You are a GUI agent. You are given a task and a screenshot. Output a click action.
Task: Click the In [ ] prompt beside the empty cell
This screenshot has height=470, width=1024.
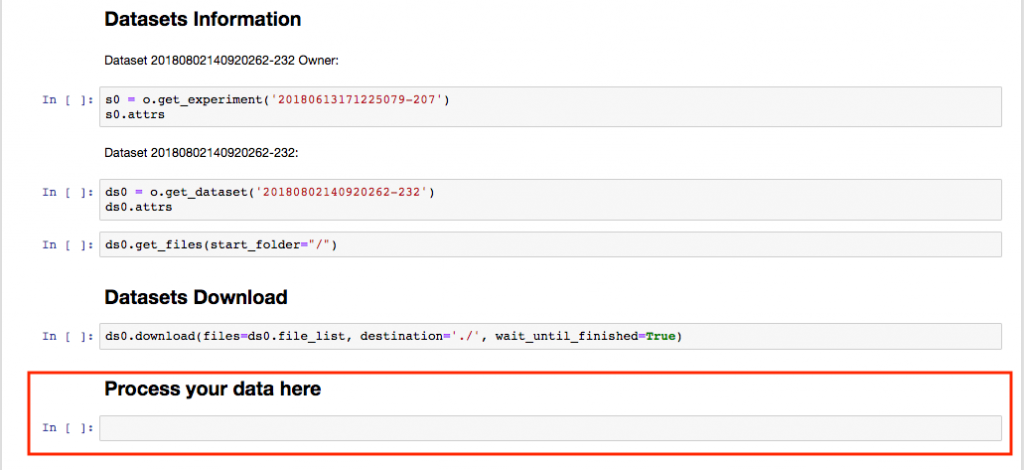pyautogui.click(x=68, y=428)
